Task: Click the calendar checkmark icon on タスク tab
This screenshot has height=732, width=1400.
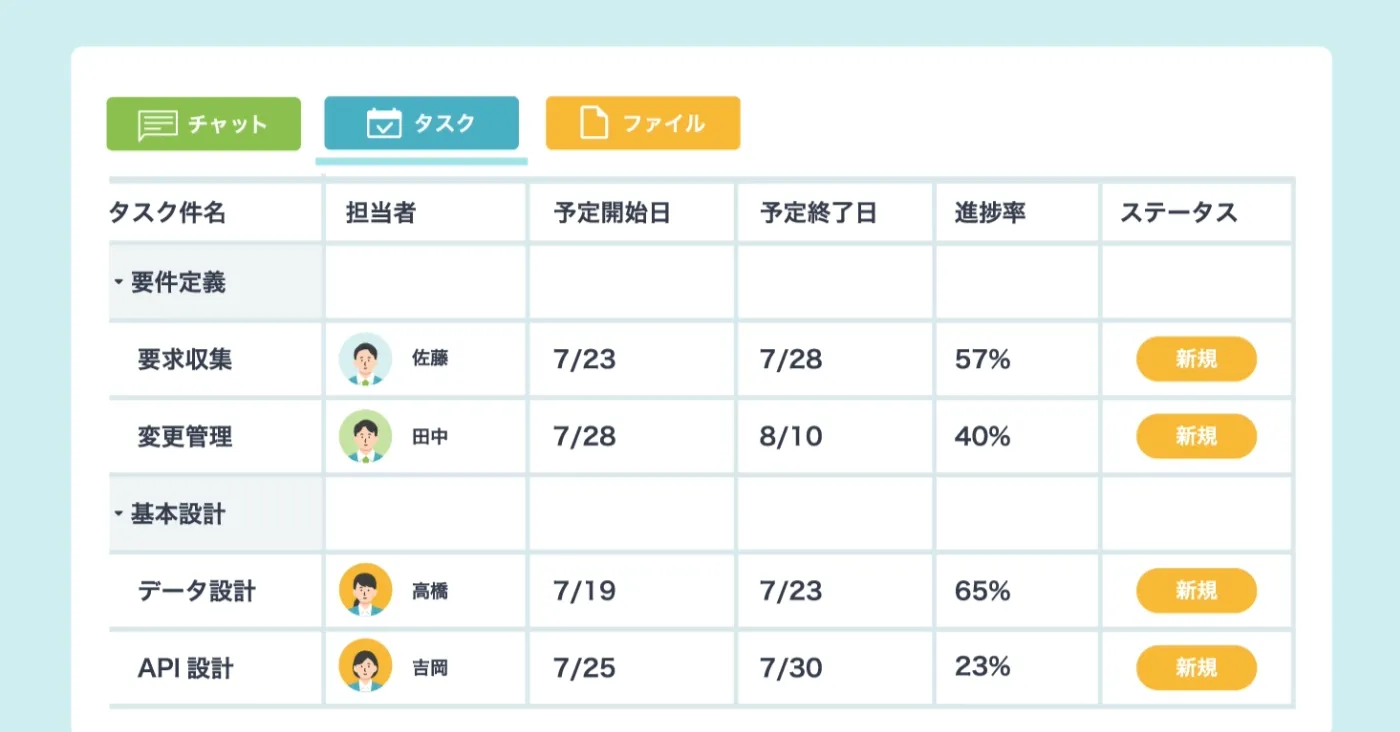Action: click(385, 123)
